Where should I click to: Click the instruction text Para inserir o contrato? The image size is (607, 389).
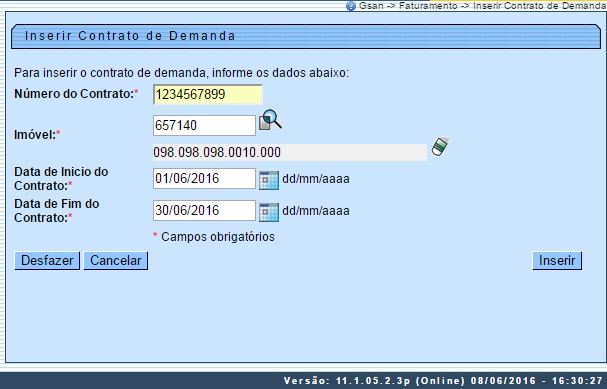tap(181, 73)
